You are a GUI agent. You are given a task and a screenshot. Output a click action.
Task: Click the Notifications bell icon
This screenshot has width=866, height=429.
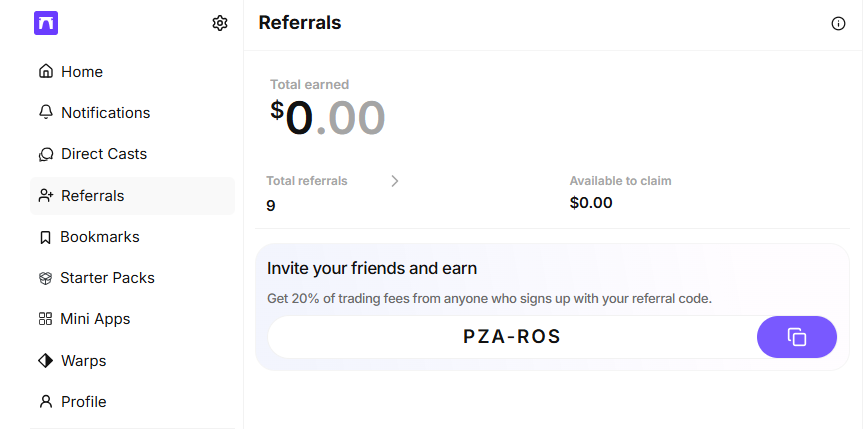45,113
